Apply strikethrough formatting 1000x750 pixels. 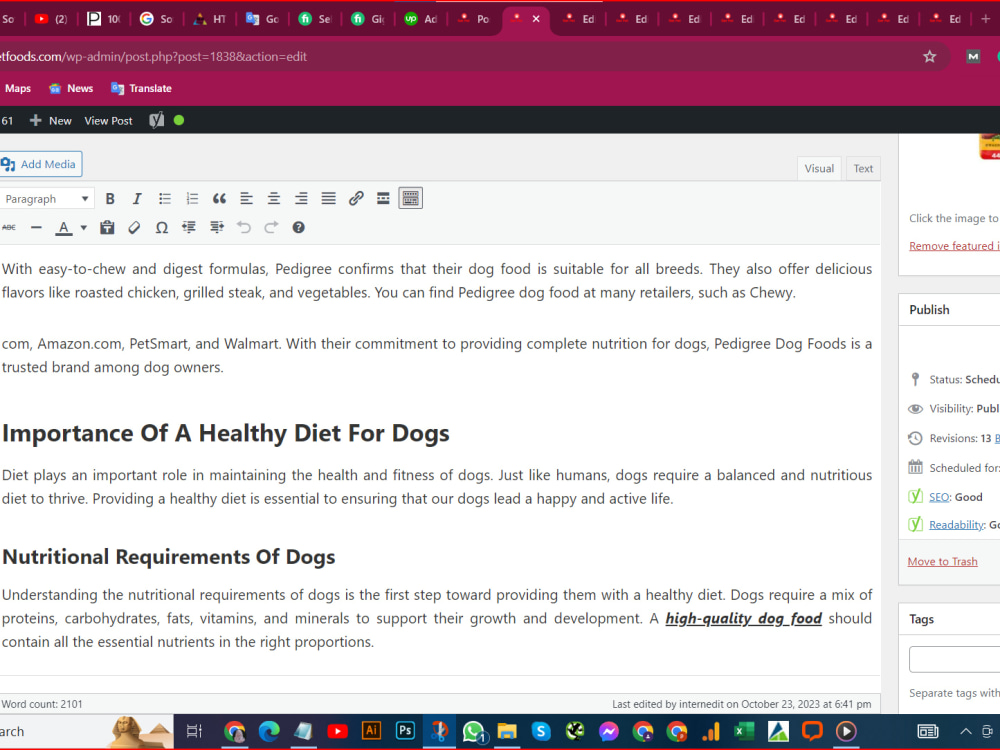[9, 228]
